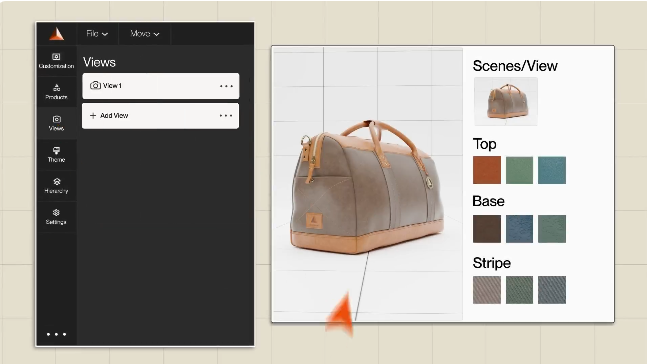Open the Theme sidebar section

coord(57,154)
